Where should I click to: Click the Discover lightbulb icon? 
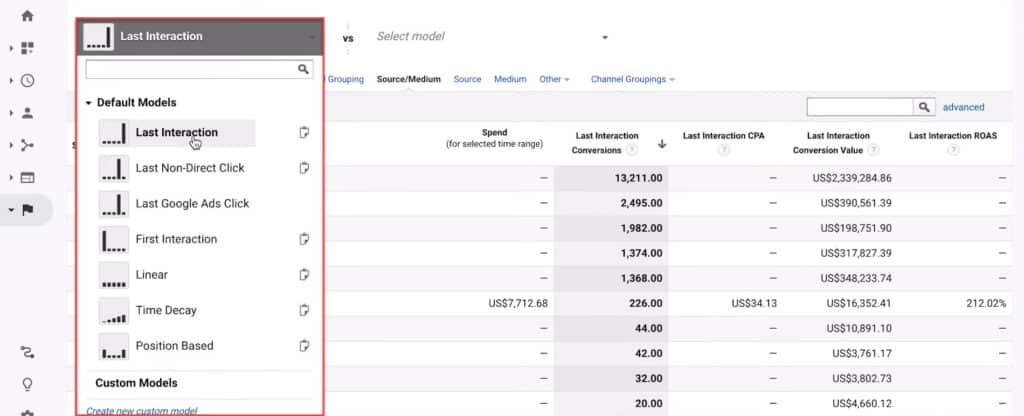tap(27, 384)
